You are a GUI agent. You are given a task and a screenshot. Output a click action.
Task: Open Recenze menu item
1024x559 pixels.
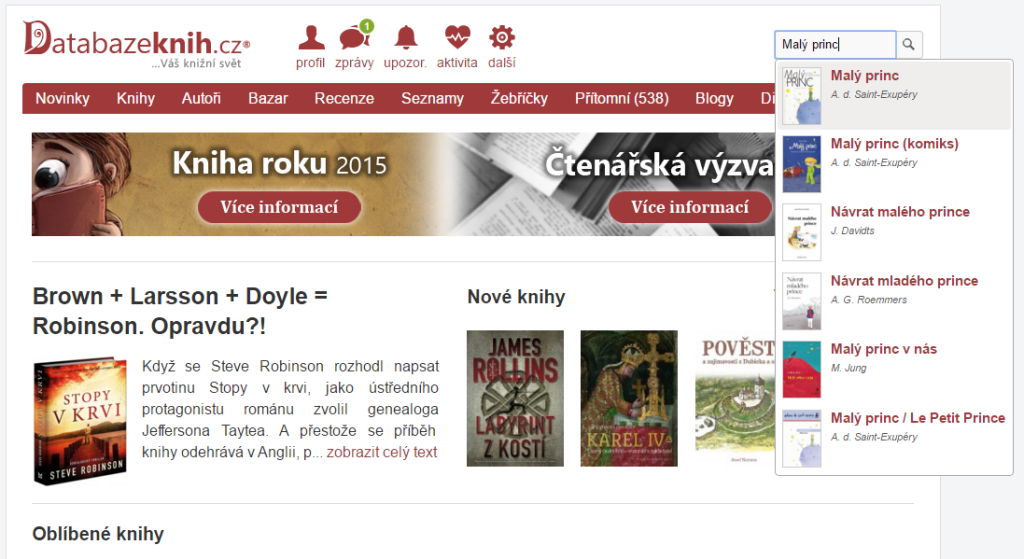(344, 99)
